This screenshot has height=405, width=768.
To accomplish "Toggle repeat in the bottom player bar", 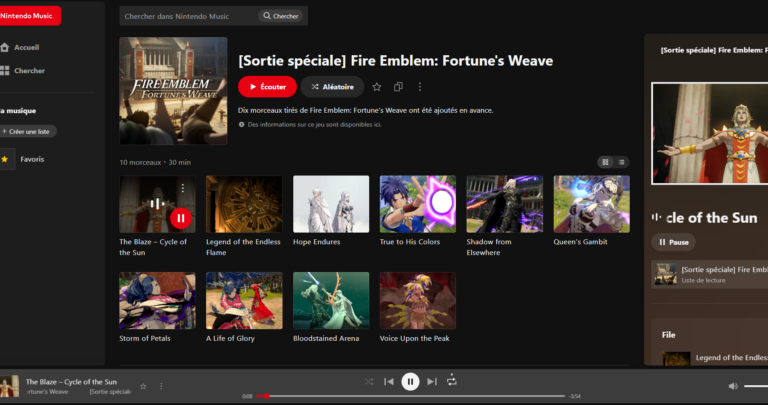I will coord(452,381).
